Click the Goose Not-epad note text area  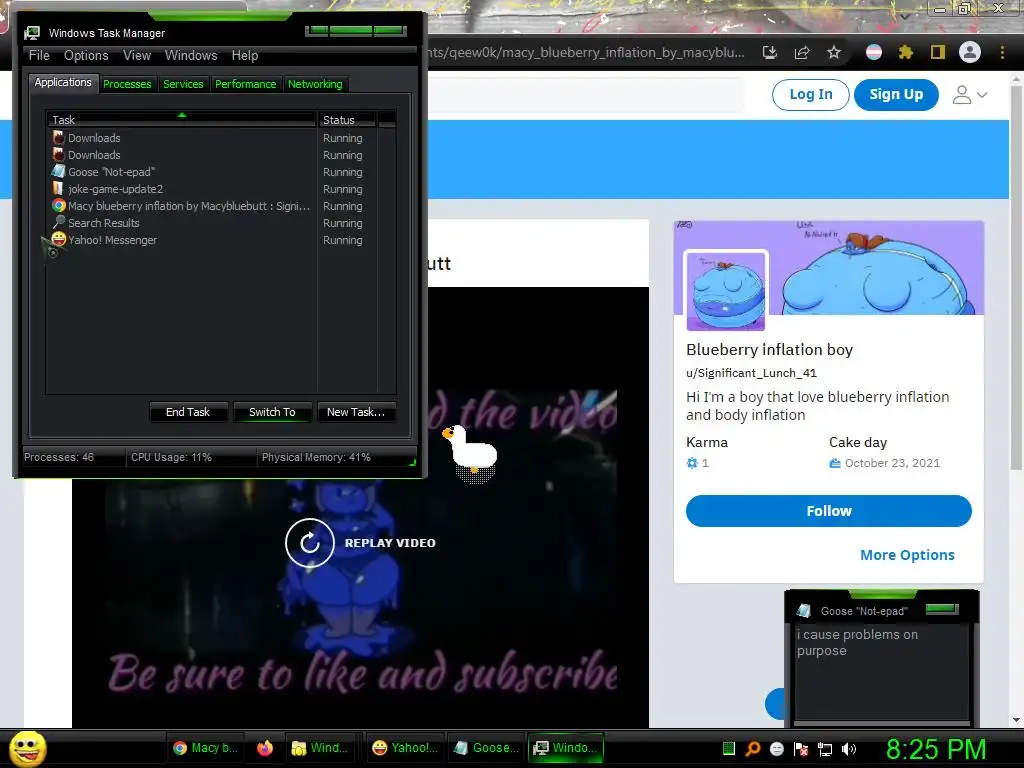click(x=882, y=673)
